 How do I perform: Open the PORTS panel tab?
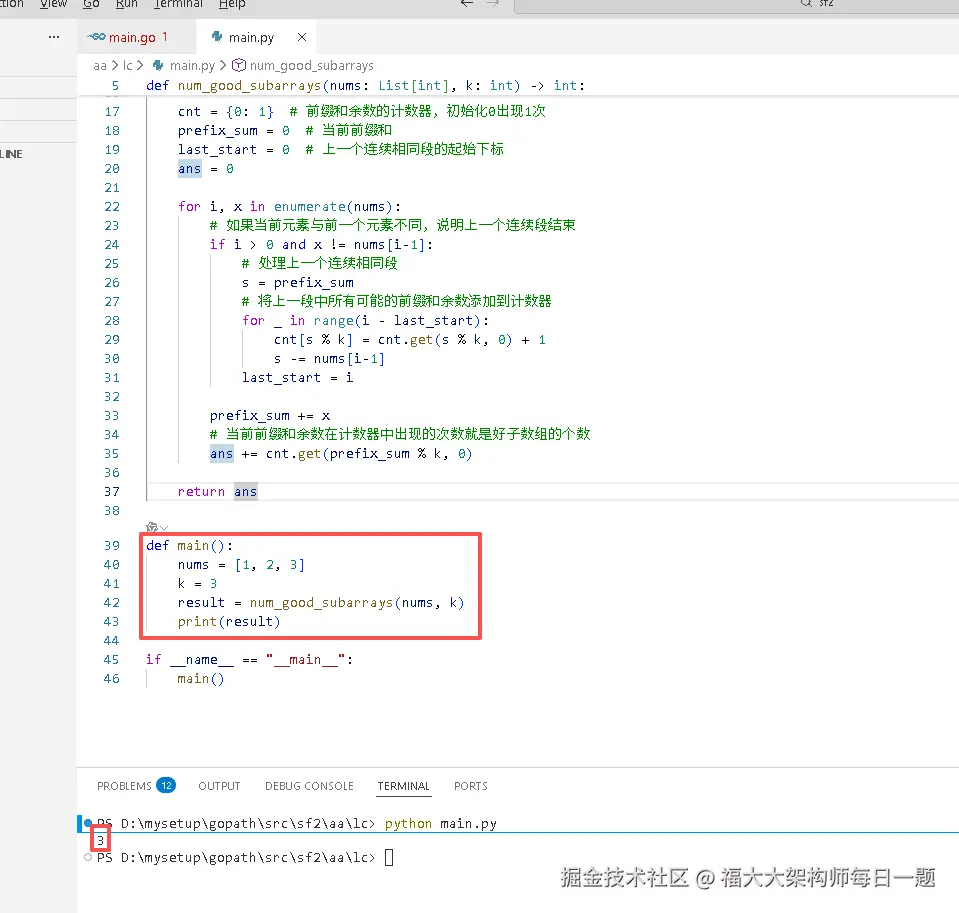pos(471,786)
